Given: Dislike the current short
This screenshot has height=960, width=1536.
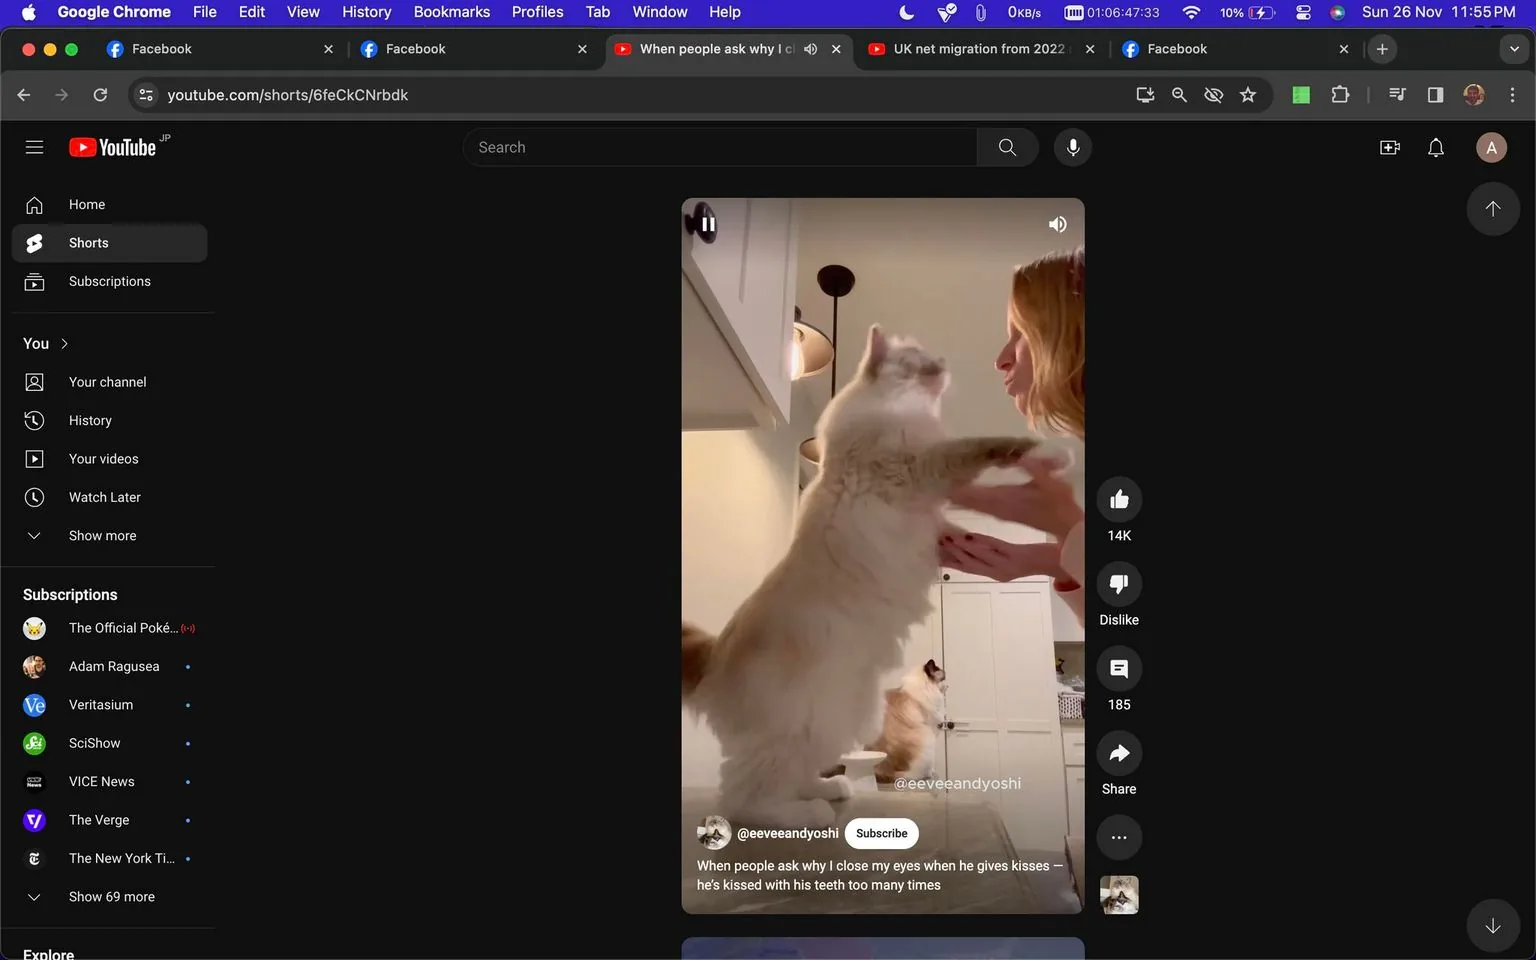Looking at the screenshot, I should tap(1118, 583).
